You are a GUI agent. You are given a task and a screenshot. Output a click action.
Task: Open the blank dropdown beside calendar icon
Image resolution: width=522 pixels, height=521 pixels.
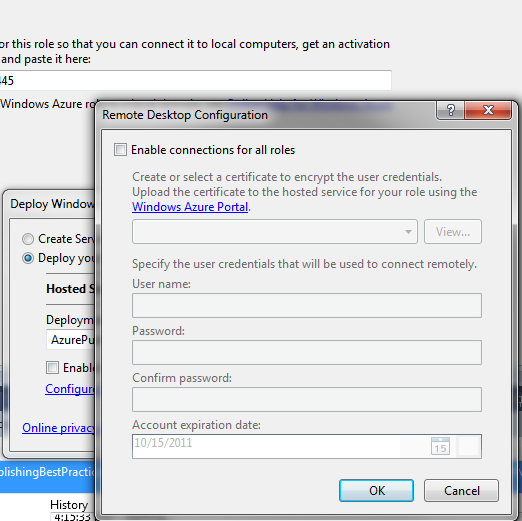tap(468, 446)
